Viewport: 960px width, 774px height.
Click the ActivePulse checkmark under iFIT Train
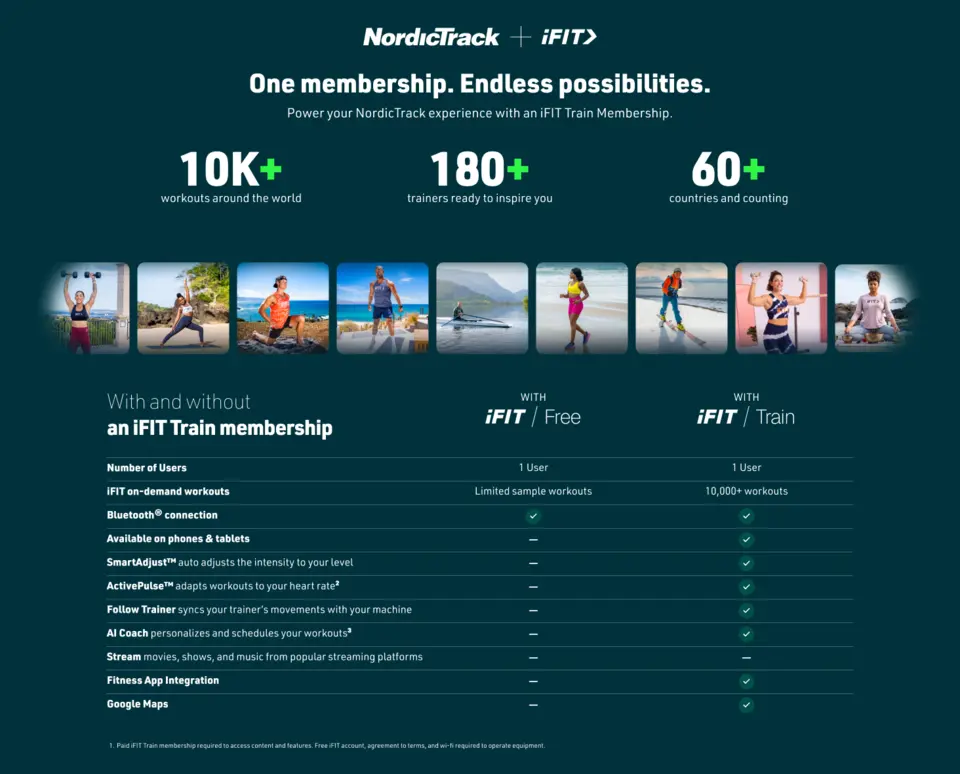(746, 587)
